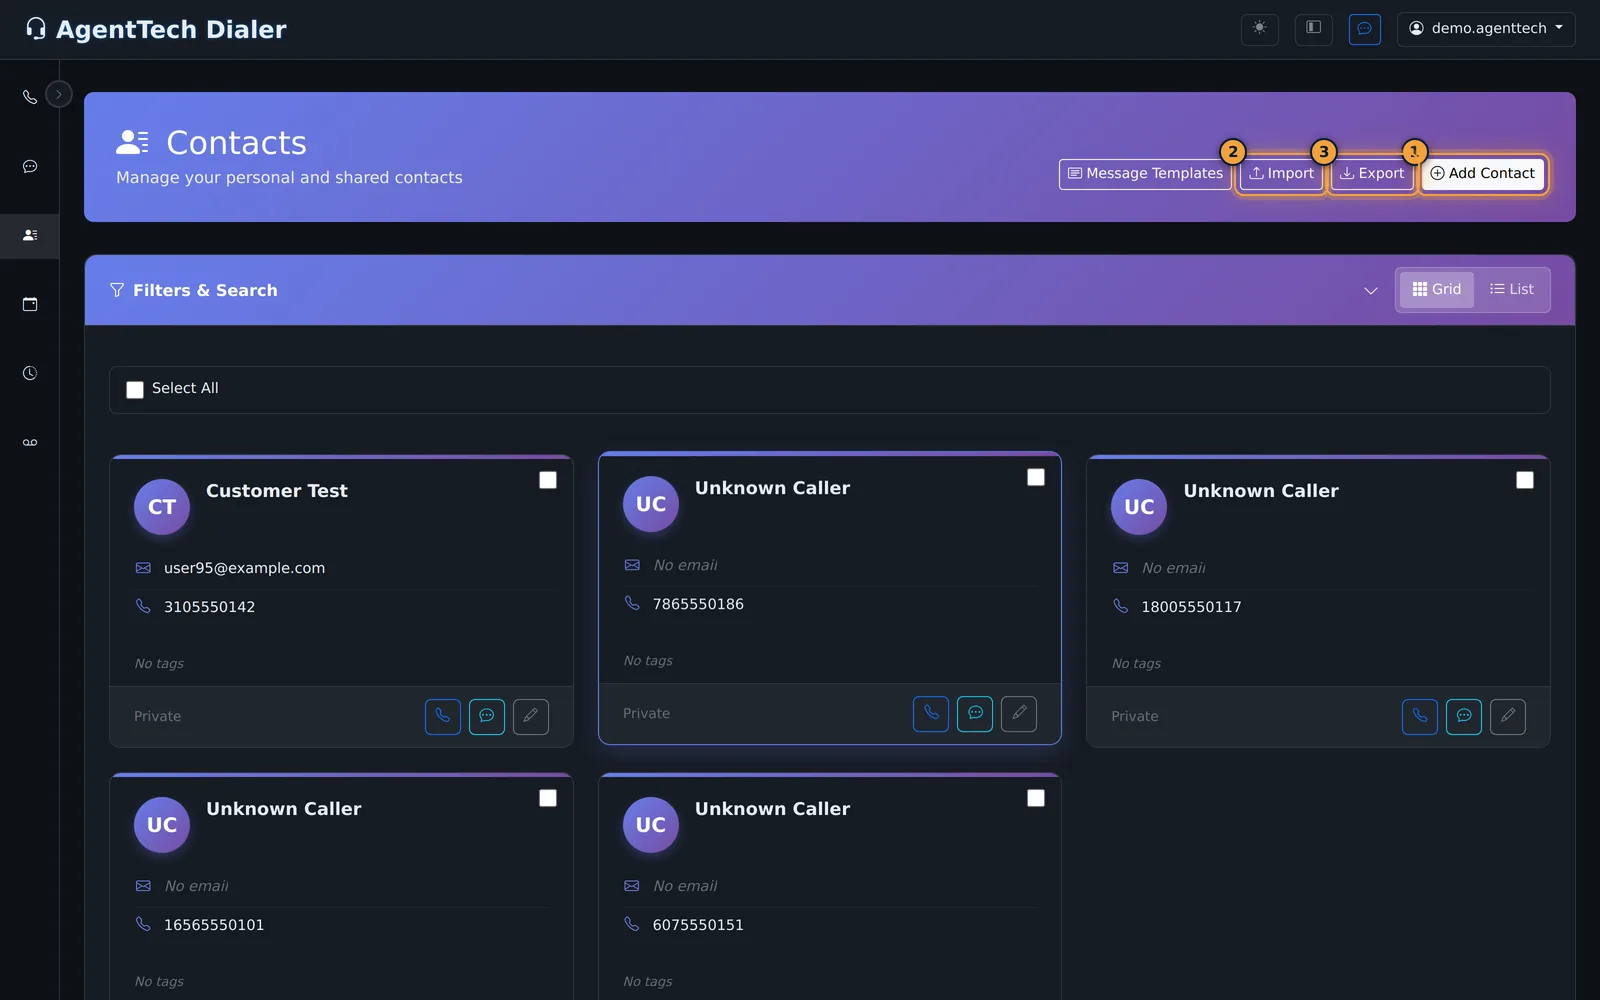Screen dimensions: 1600x1000
Task: Open Message Templates
Action: 1145,174
